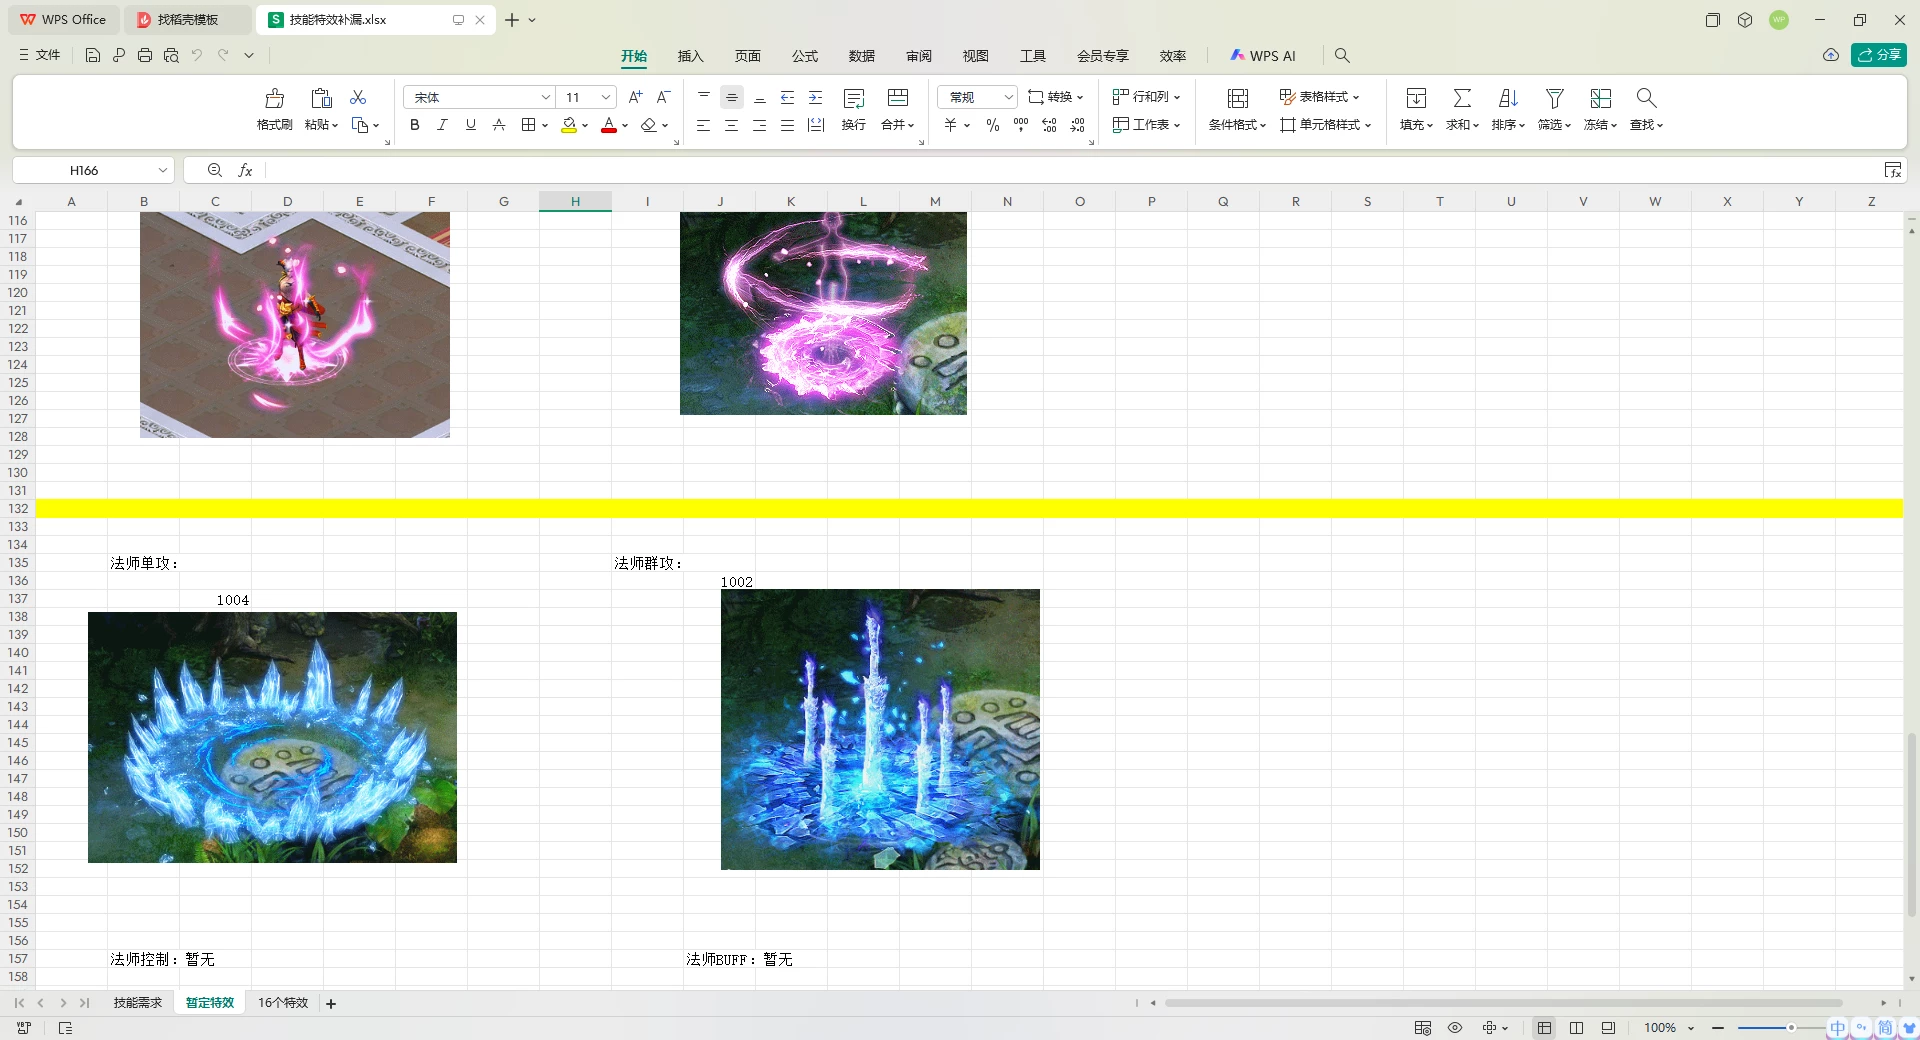Switch to the 16个特效 sheet tab
The height and width of the screenshot is (1040, 1920).
(283, 1003)
